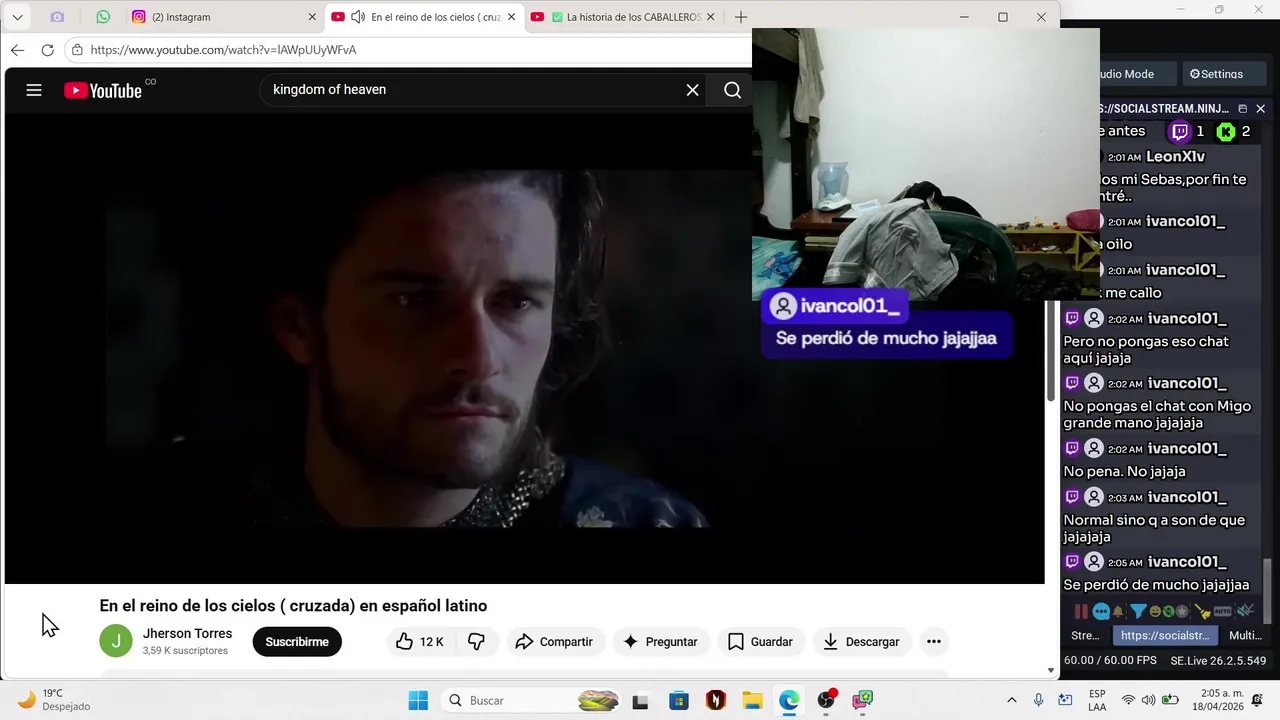Open a new browser tab
The width and height of the screenshot is (1280, 720).
tap(741, 17)
